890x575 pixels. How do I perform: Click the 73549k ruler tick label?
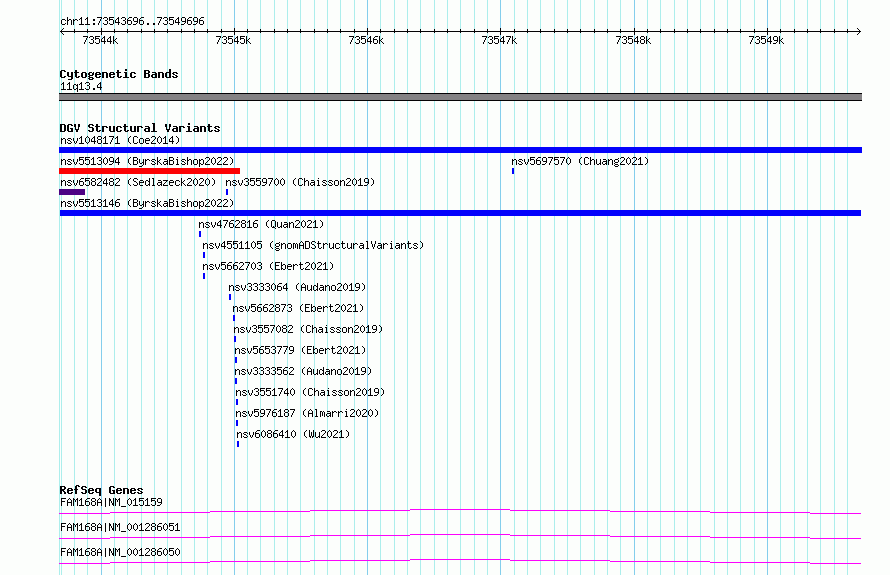click(x=766, y=40)
